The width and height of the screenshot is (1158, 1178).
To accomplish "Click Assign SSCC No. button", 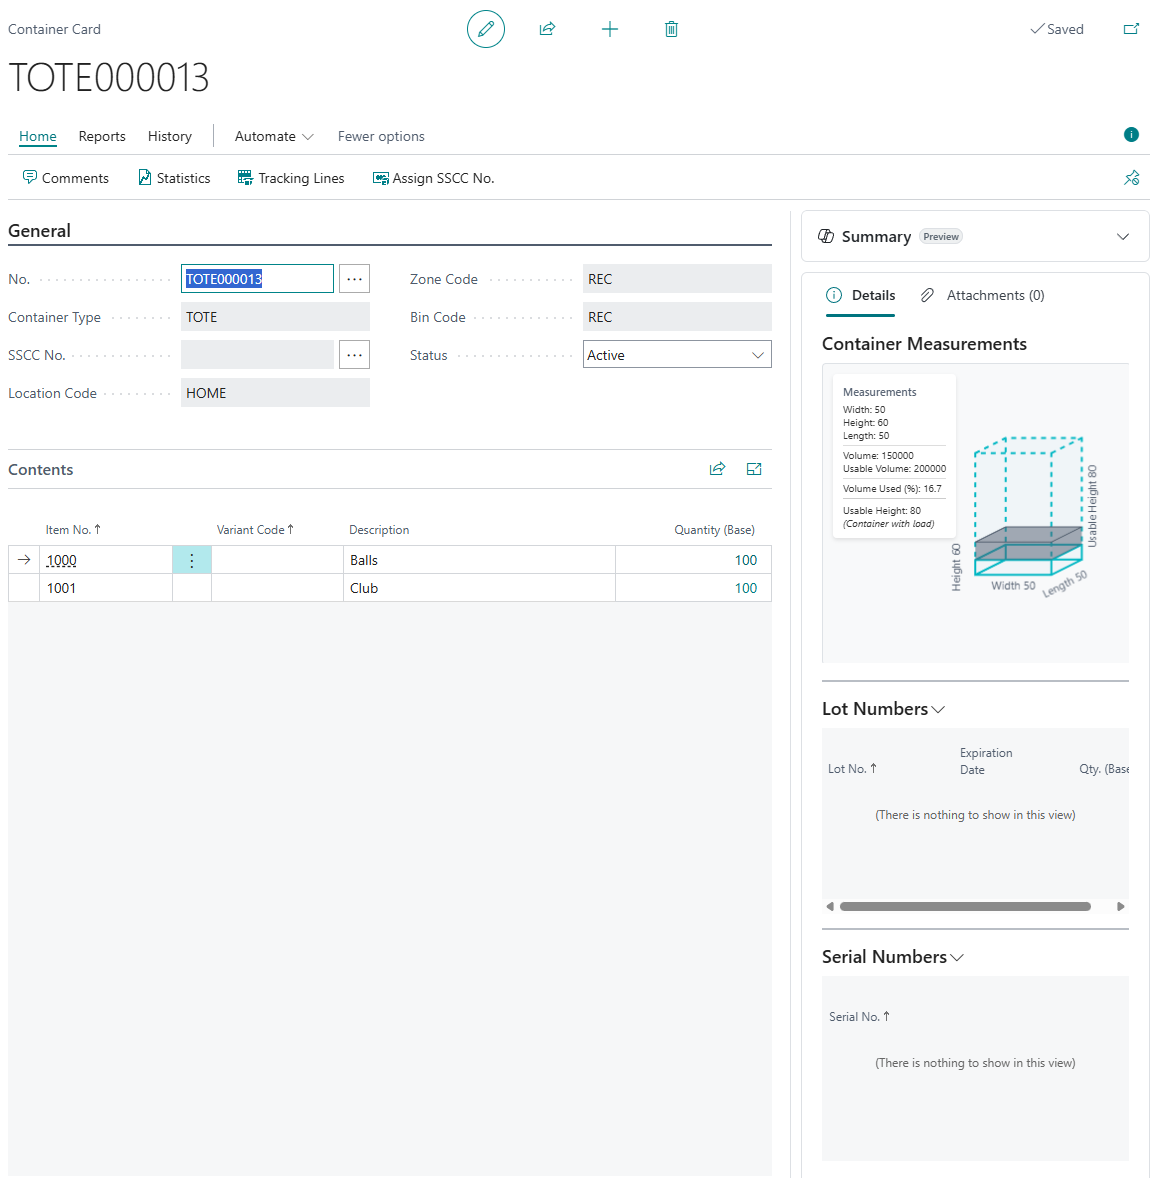I will pos(433,178).
